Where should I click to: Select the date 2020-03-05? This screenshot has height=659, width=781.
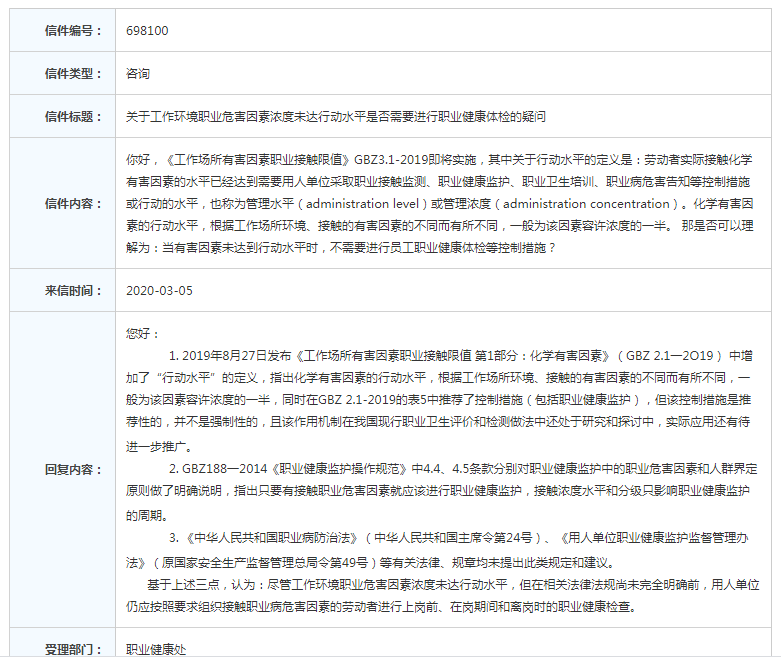160,290
